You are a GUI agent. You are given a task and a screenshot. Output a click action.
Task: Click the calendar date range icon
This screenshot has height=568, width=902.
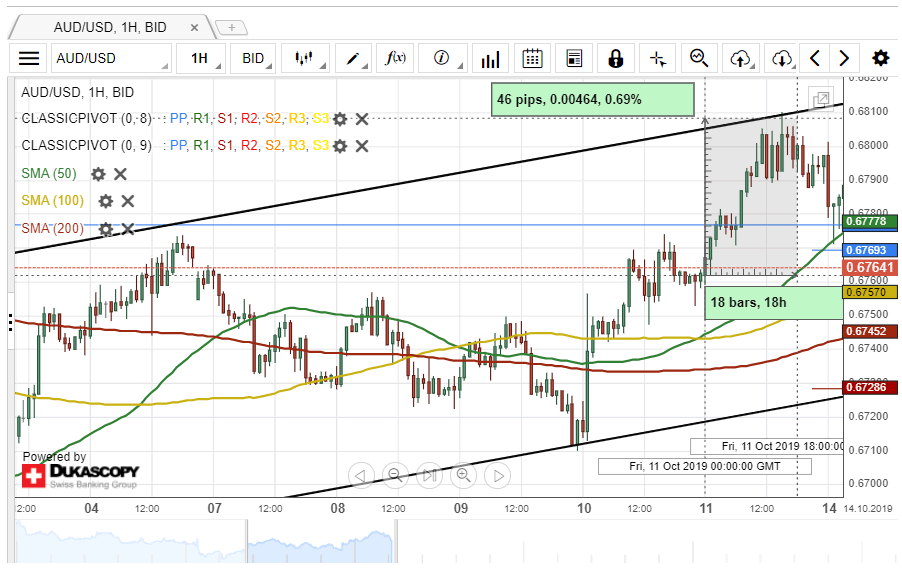(x=532, y=58)
